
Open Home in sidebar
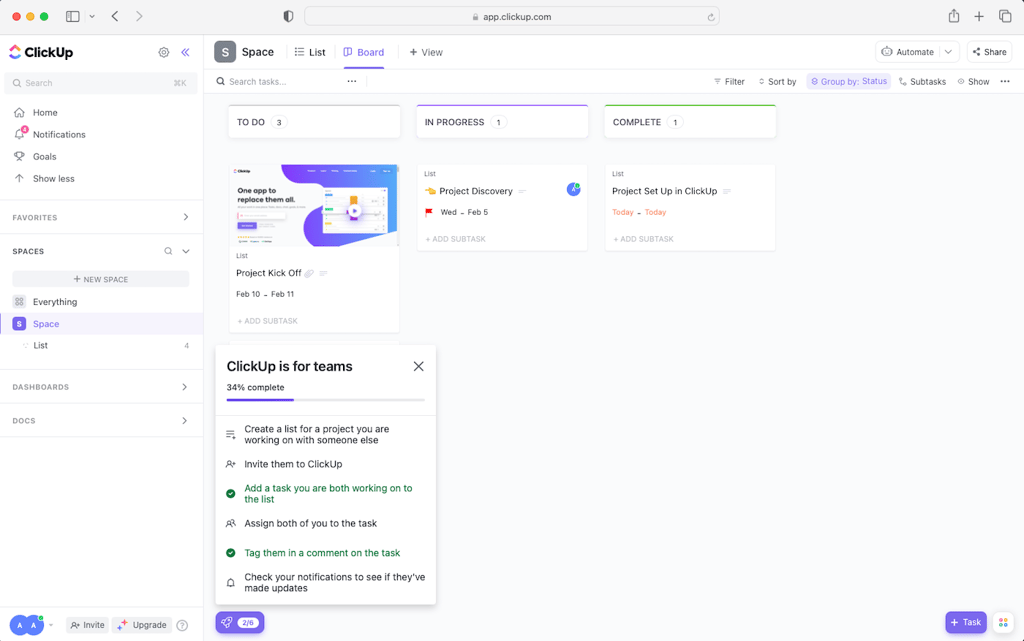[x=45, y=112]
